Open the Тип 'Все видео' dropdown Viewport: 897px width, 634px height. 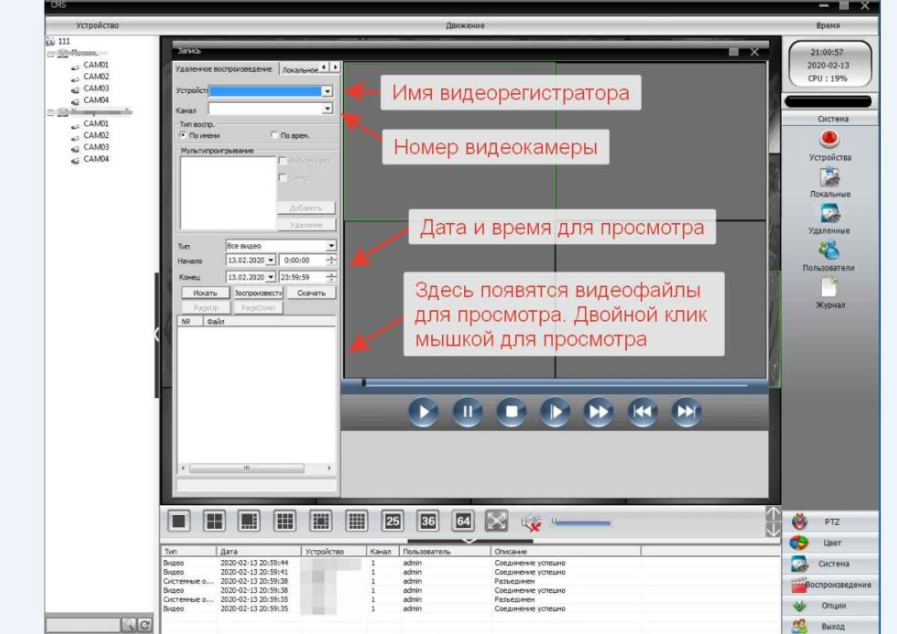[x=331, y=245]
